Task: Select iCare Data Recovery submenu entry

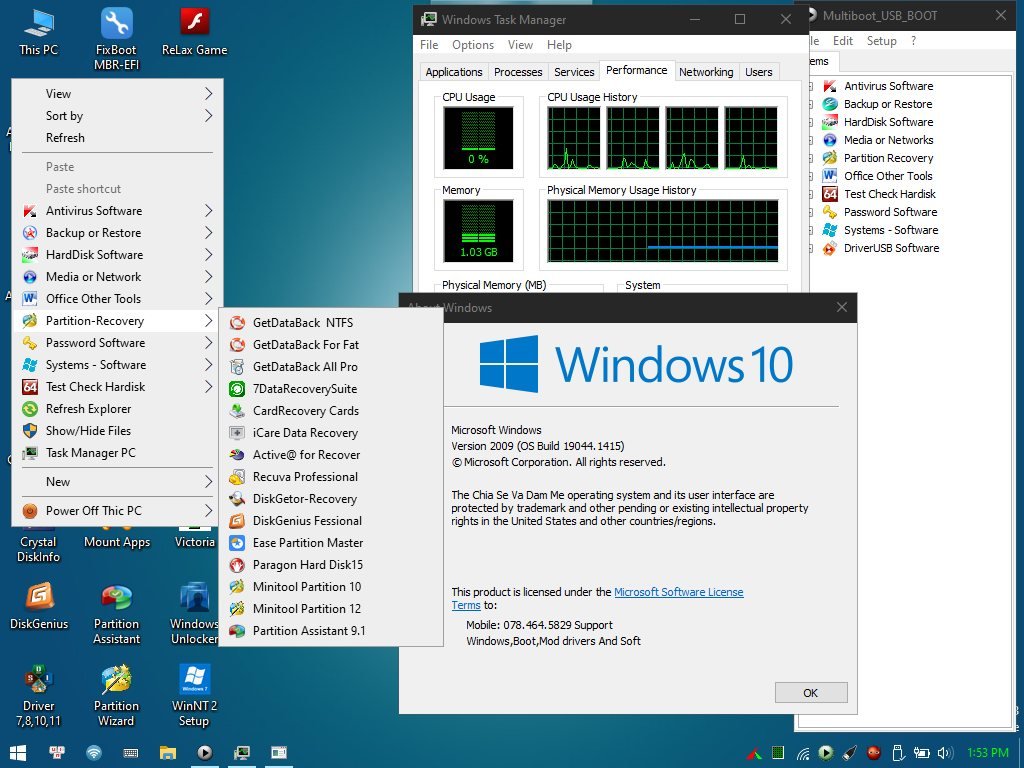Action: [x=331, y=433]
